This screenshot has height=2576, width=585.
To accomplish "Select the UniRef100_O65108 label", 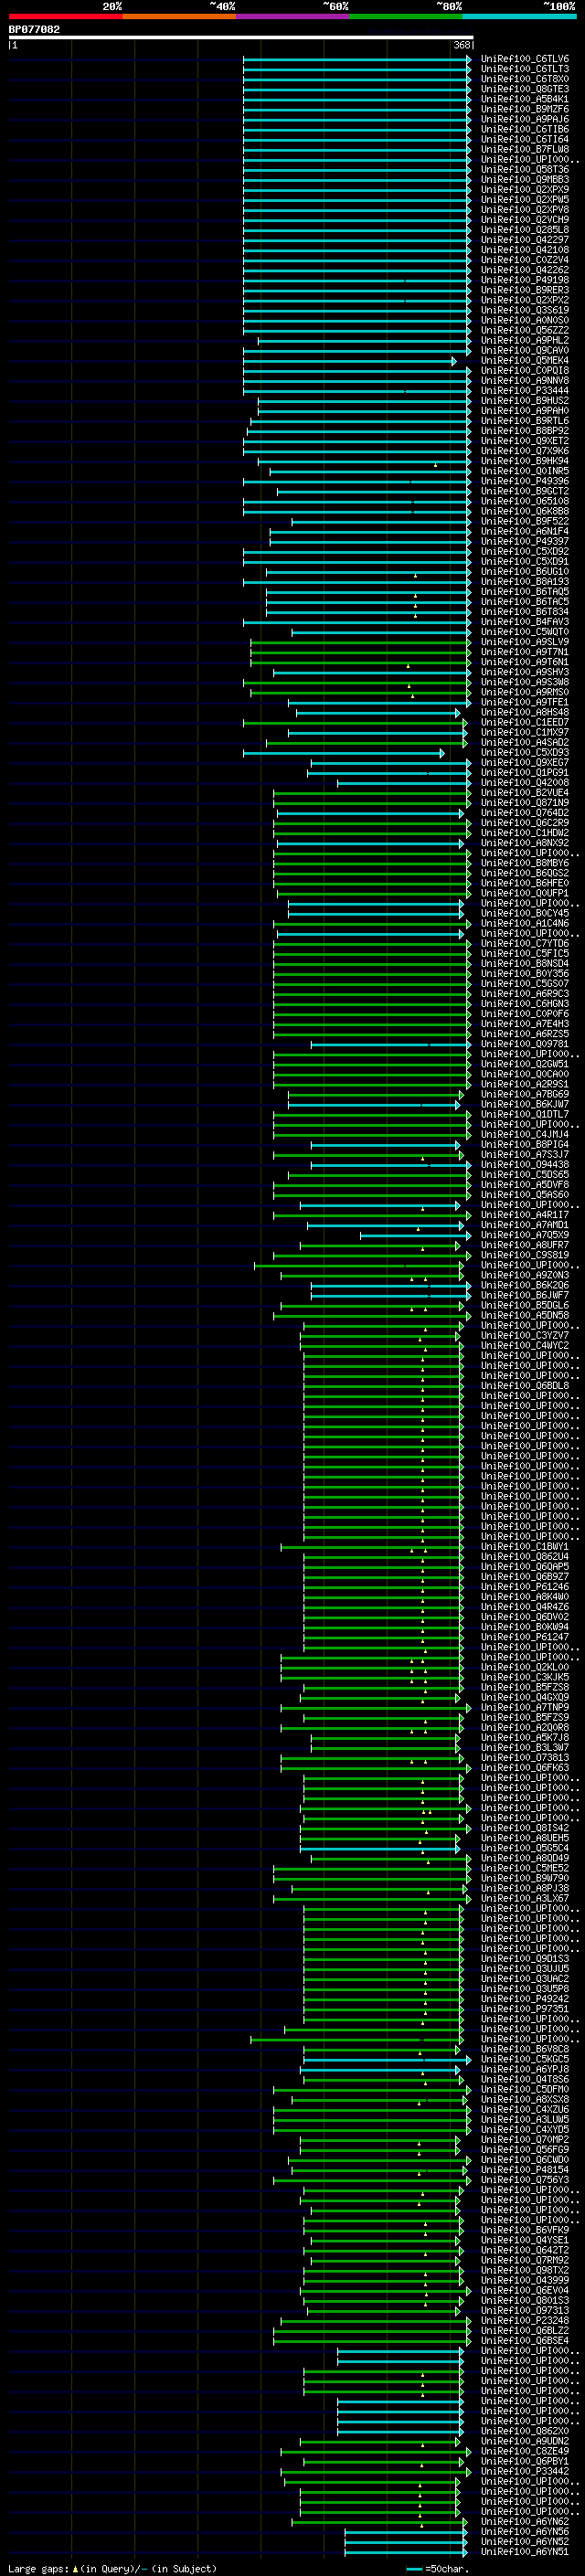I will click(525, 501).
